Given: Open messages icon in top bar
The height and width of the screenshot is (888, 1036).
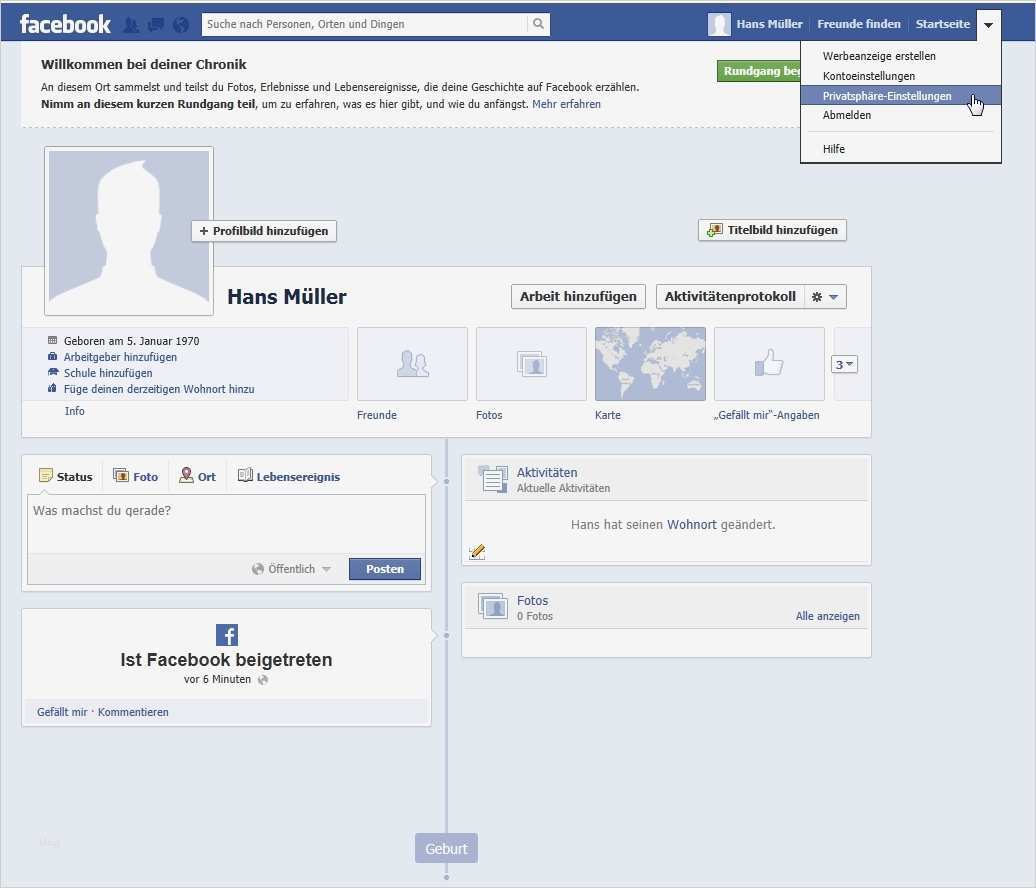Looking at the screenshot, I should pos(156,25).
